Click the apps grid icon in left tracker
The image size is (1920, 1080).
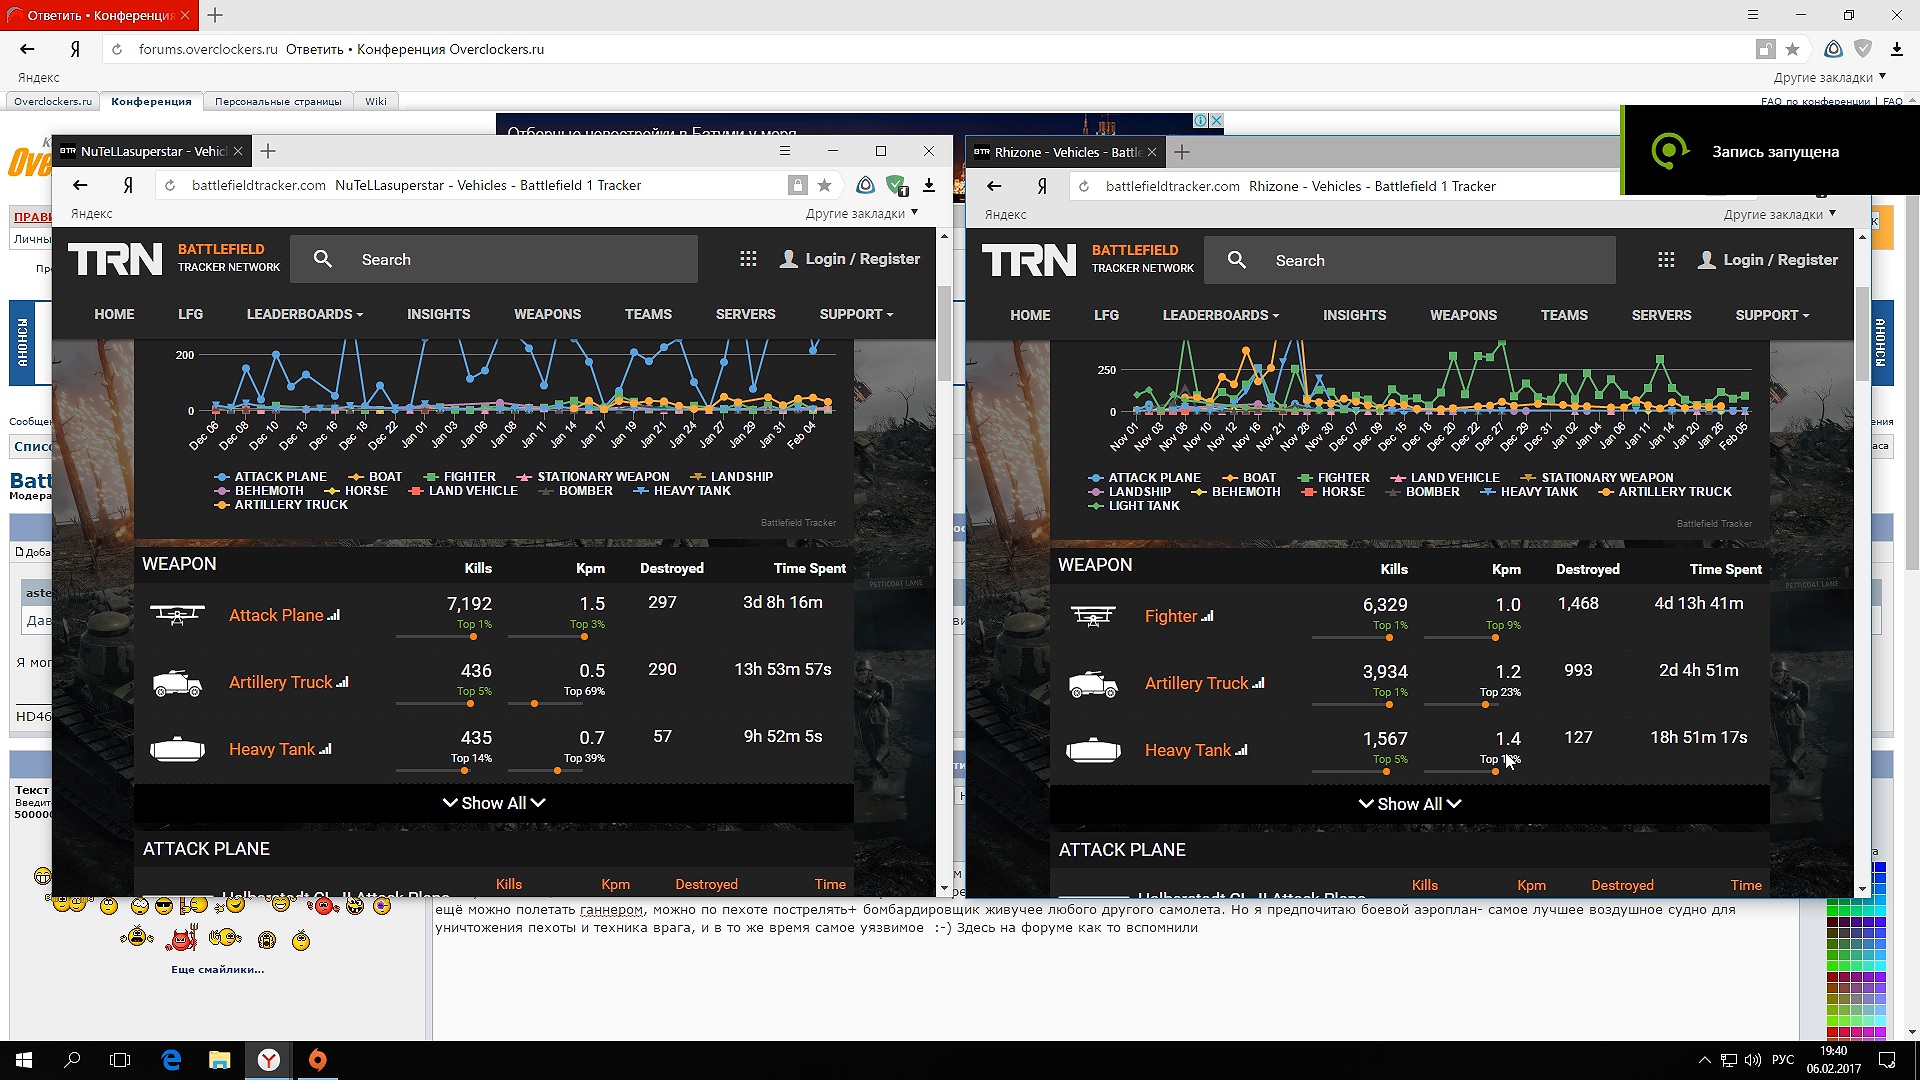click(x=748, y=259)
